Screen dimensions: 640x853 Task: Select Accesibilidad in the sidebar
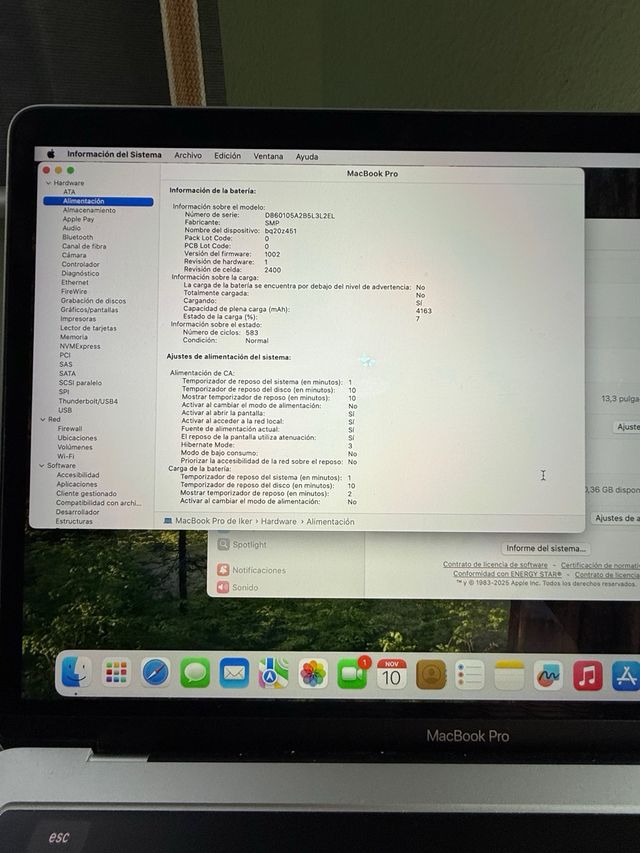pos(78,475)
